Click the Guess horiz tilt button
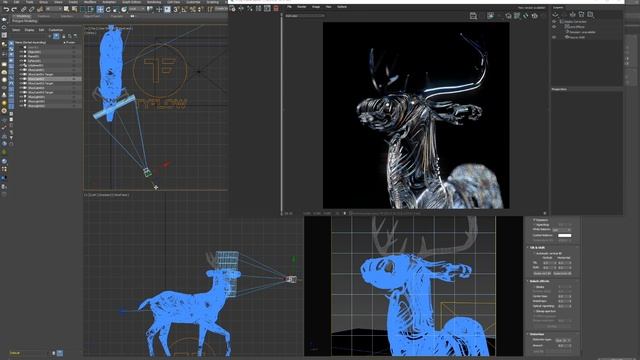Viewport: 640px width, 360px height. coord(562,273)
